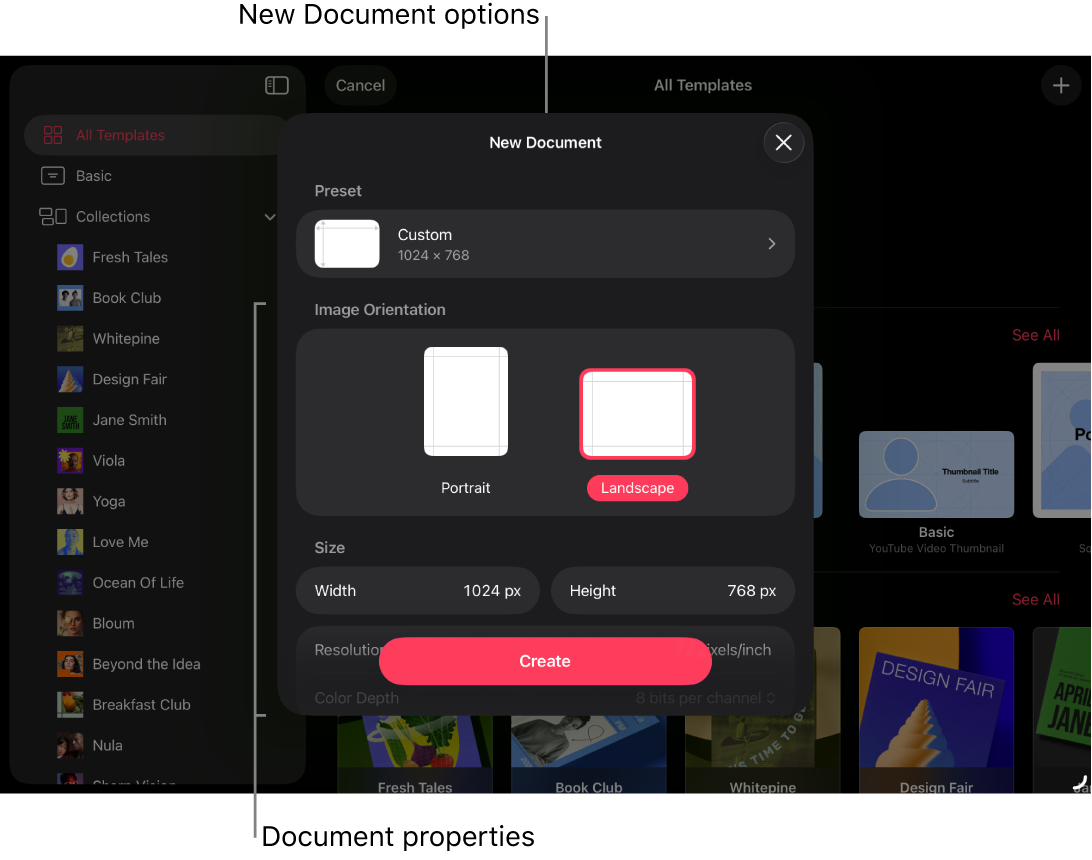
Task: Open the Basic YouTube Video Thumbnail template
Action: coord(936,474)
